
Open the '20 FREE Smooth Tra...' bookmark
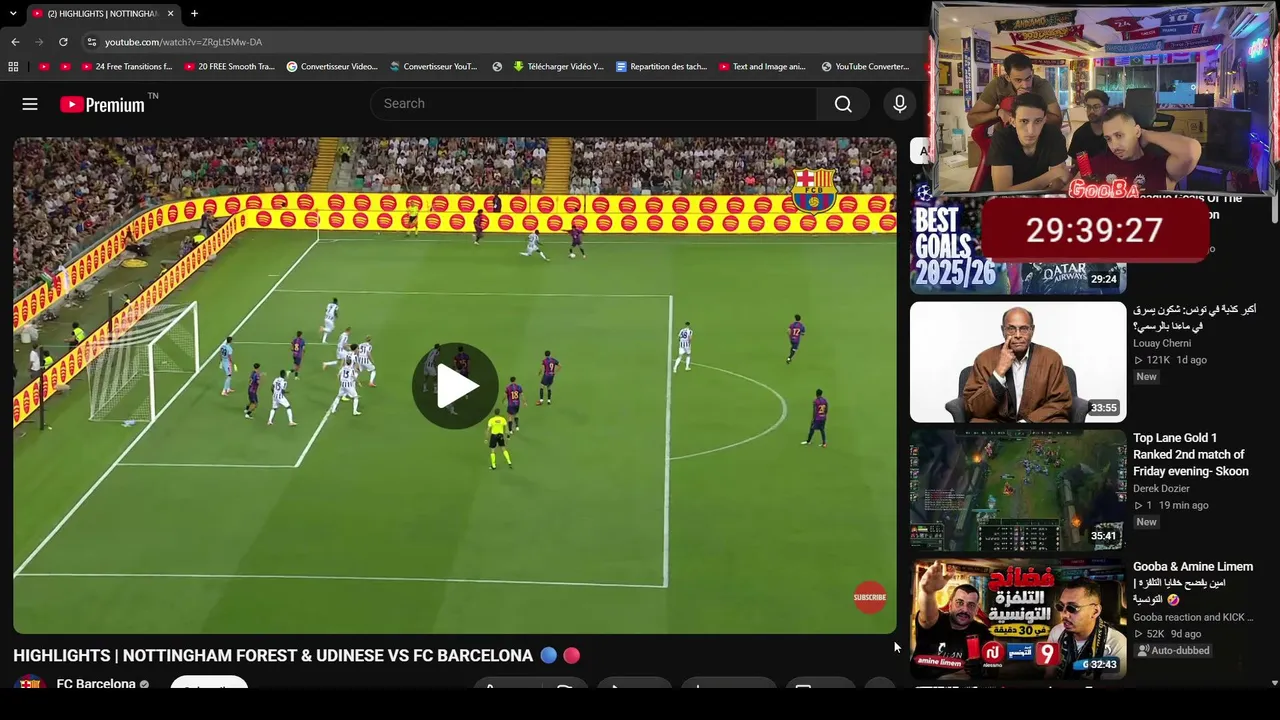pos(229,67)
